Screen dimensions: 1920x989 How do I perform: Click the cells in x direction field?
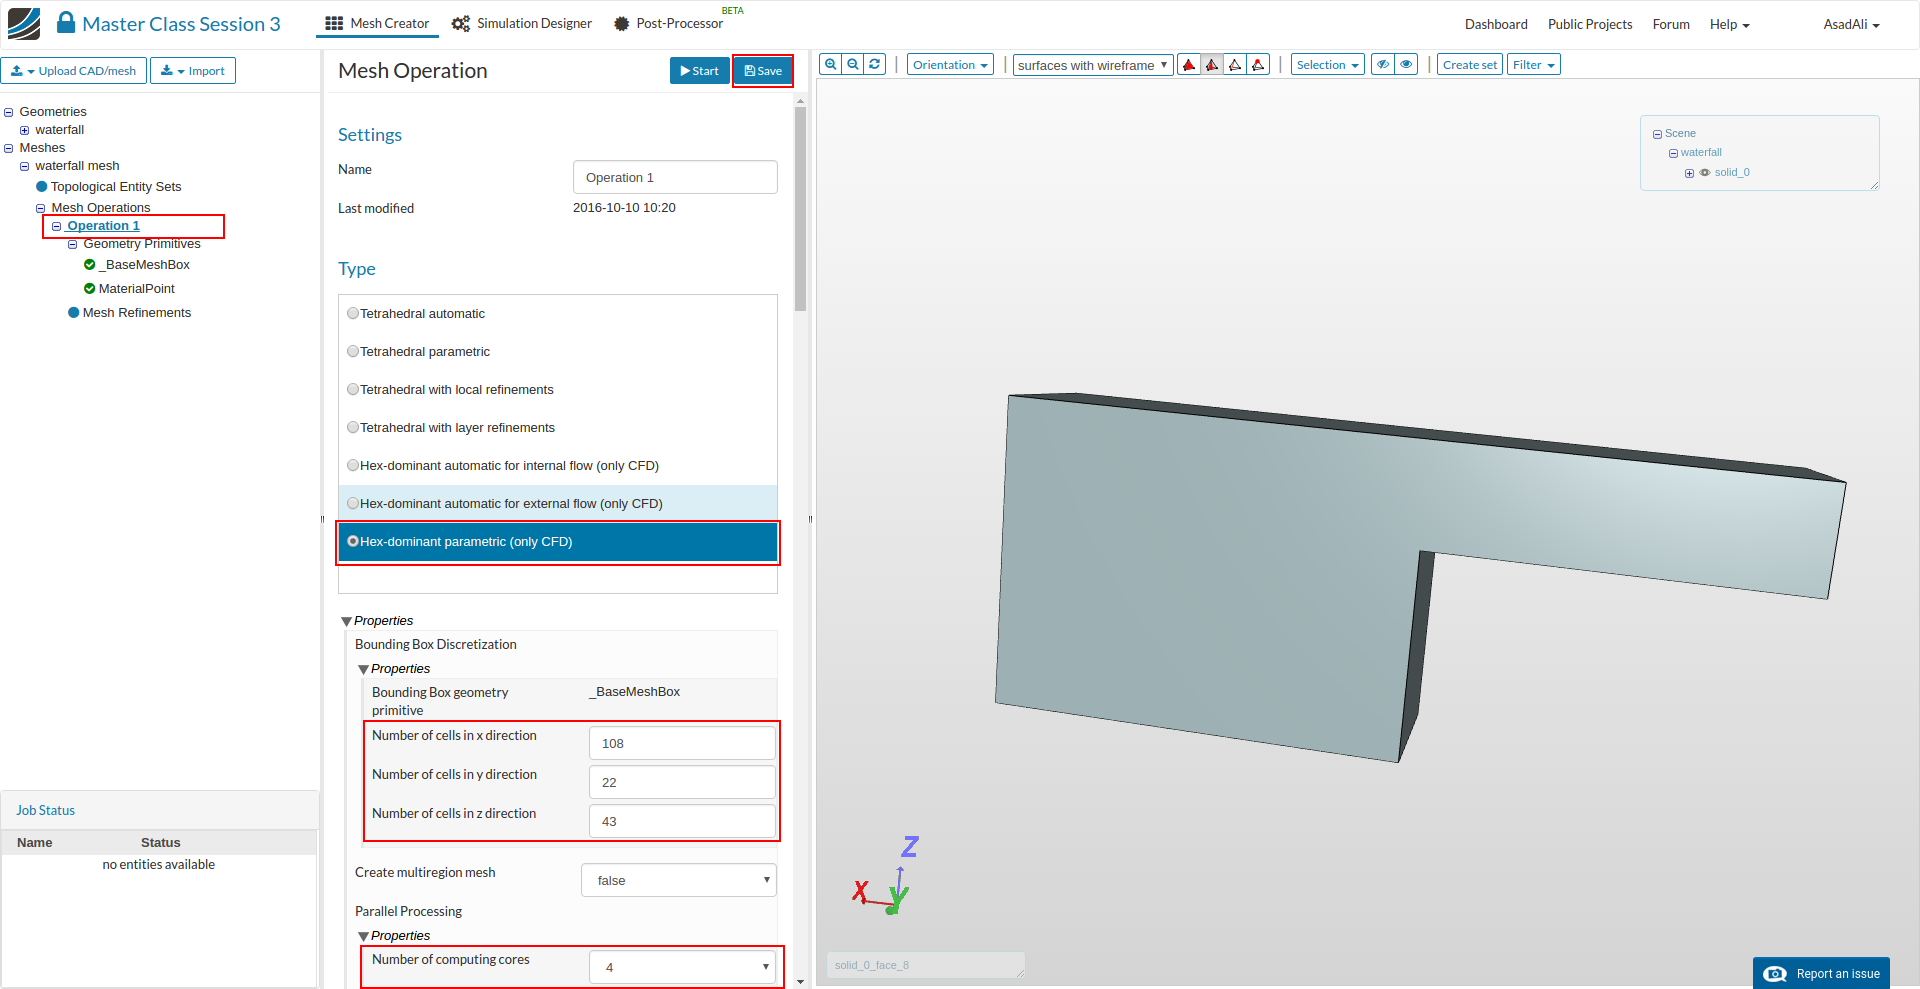682,743
